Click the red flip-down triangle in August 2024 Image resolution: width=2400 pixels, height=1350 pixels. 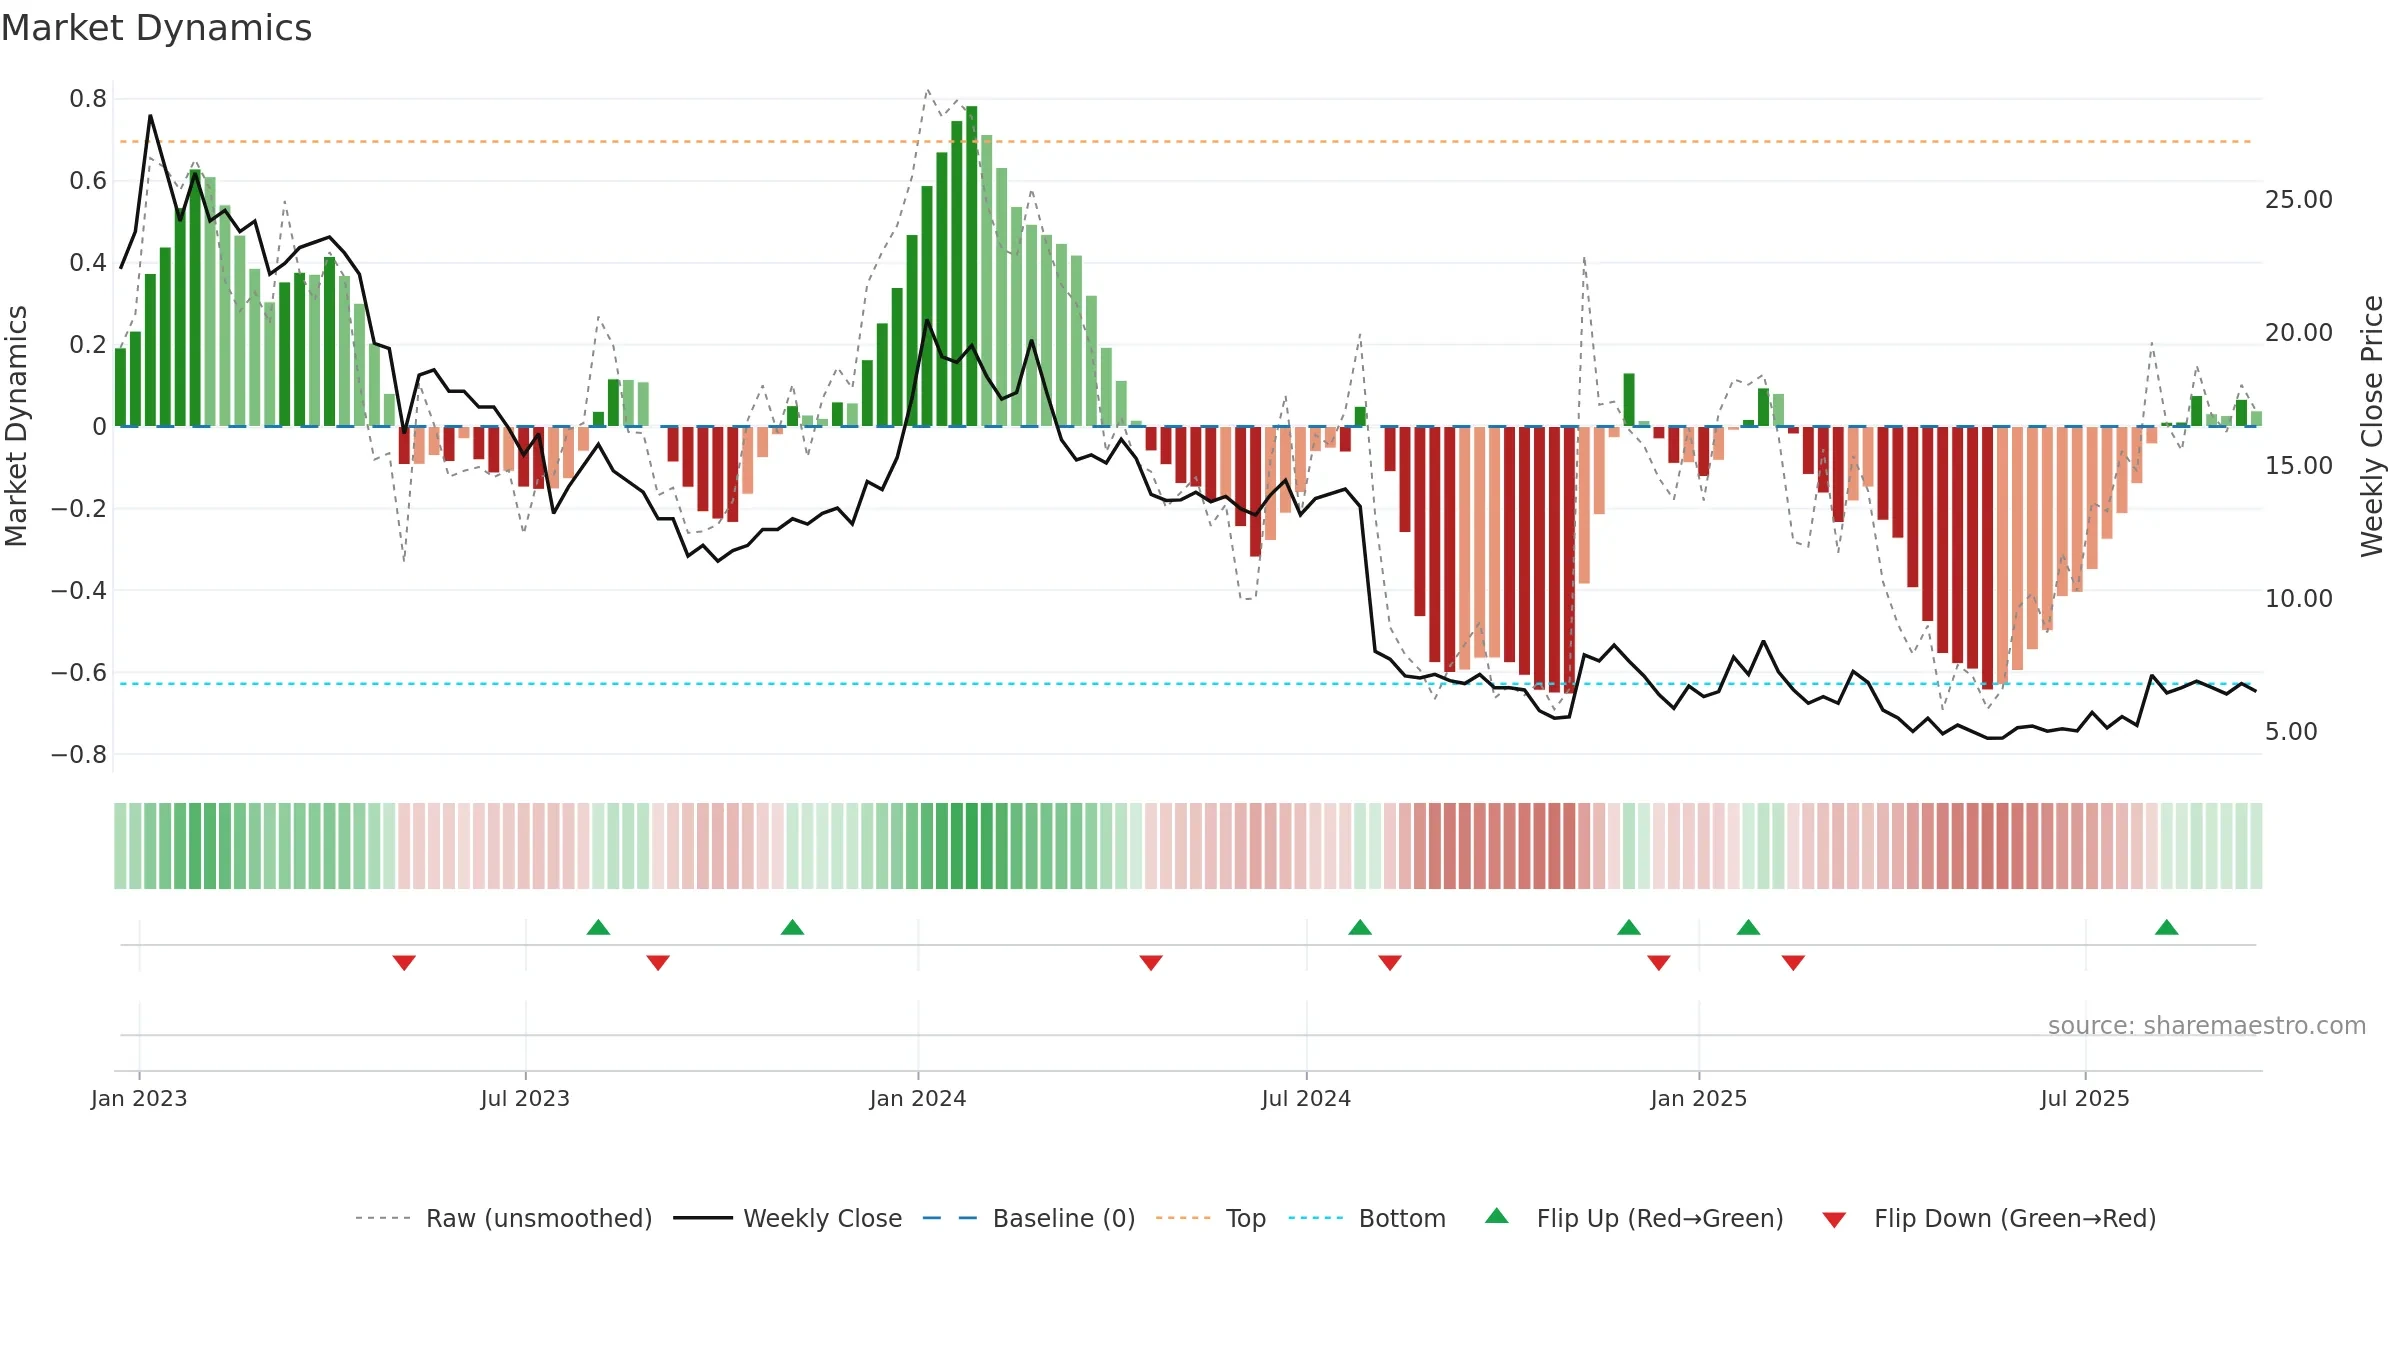point(1390,963)
